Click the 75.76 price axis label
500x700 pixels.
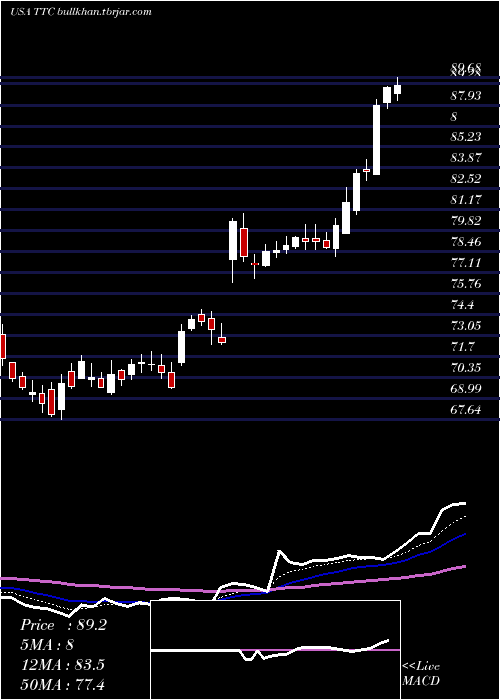(466, 283)
